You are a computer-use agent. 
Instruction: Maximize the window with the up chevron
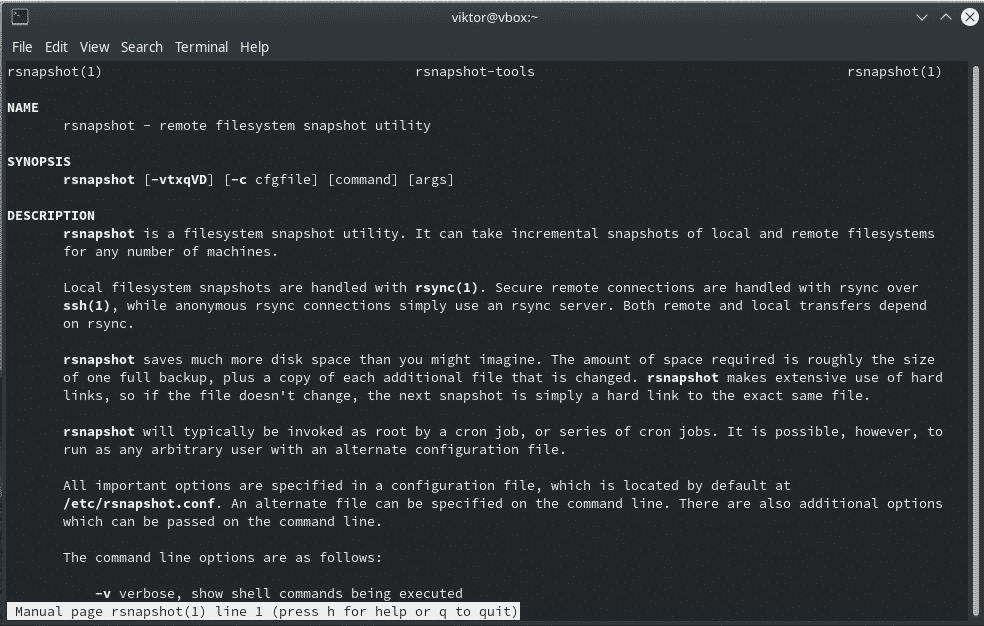pyautogui.click(x=946, y=17)
